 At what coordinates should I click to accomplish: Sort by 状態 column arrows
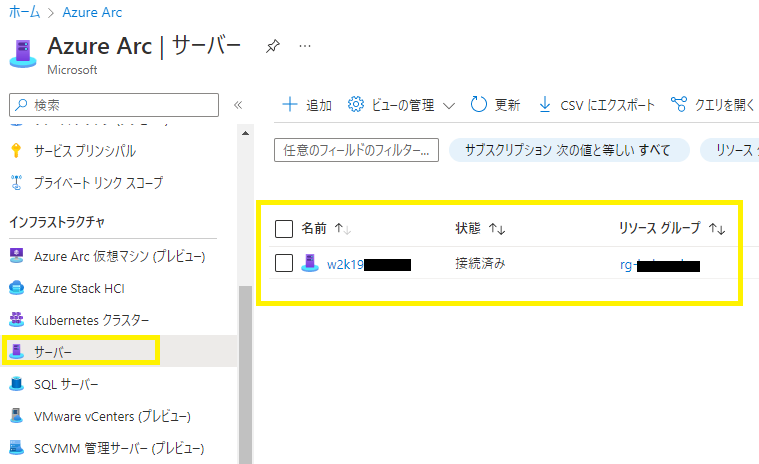497,228
